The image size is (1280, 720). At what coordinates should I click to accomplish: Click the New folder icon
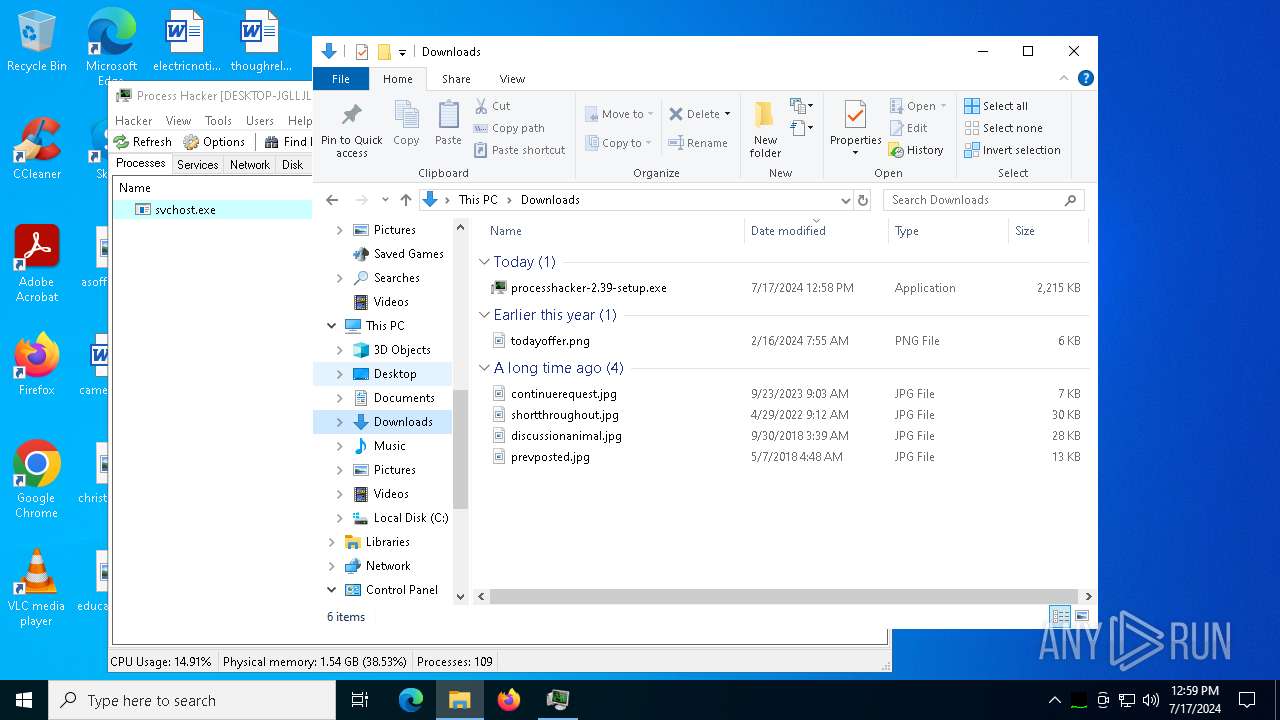765,129
